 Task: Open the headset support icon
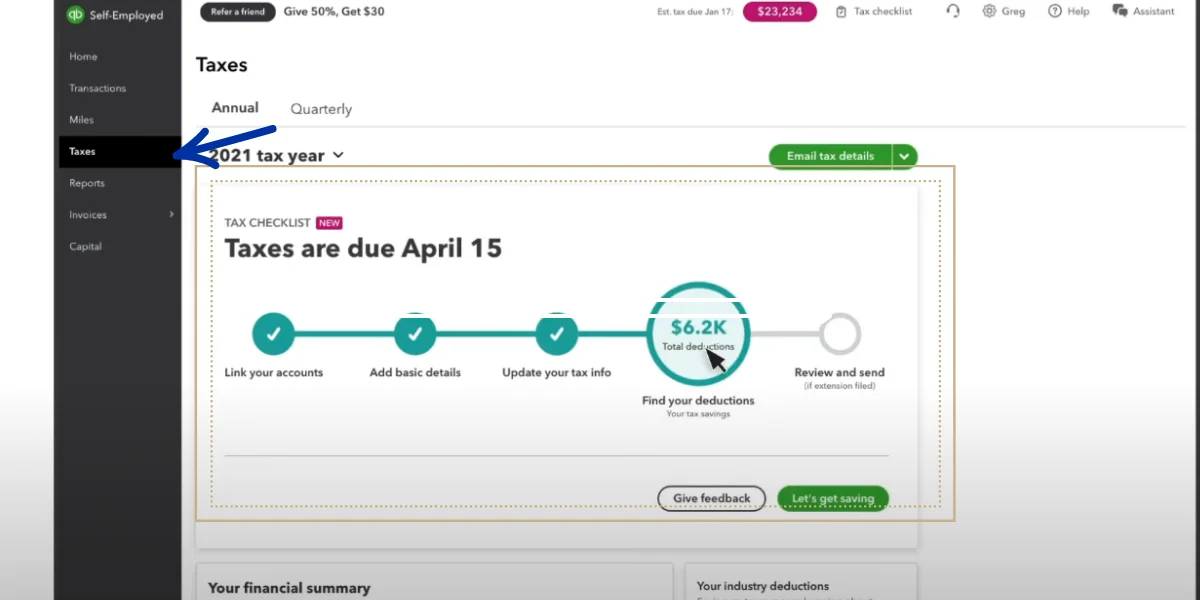tap(952, 11)
